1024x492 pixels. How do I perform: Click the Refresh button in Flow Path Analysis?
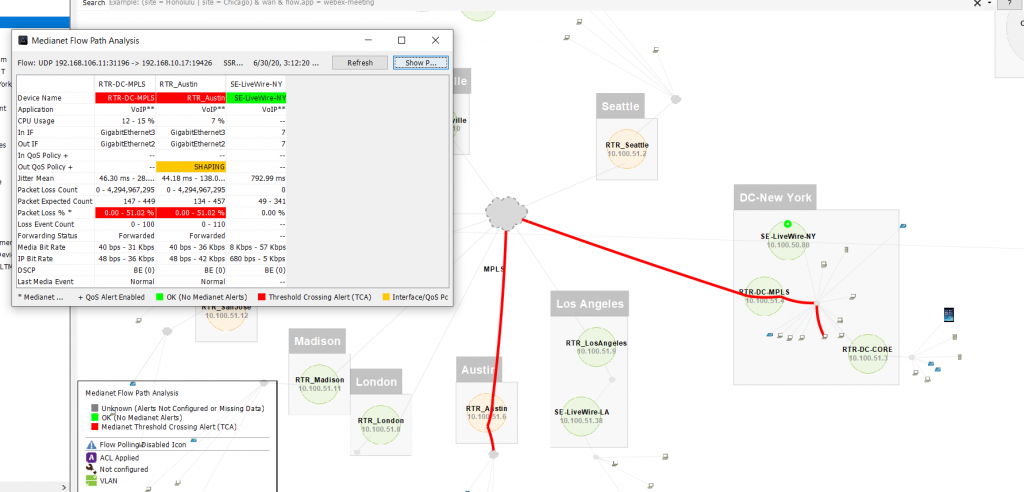point(360,63)
